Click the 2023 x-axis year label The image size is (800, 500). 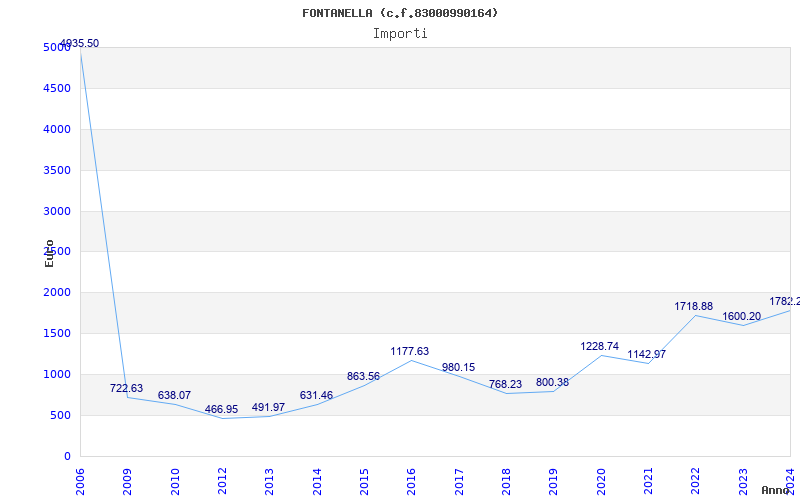coord(742,482)
